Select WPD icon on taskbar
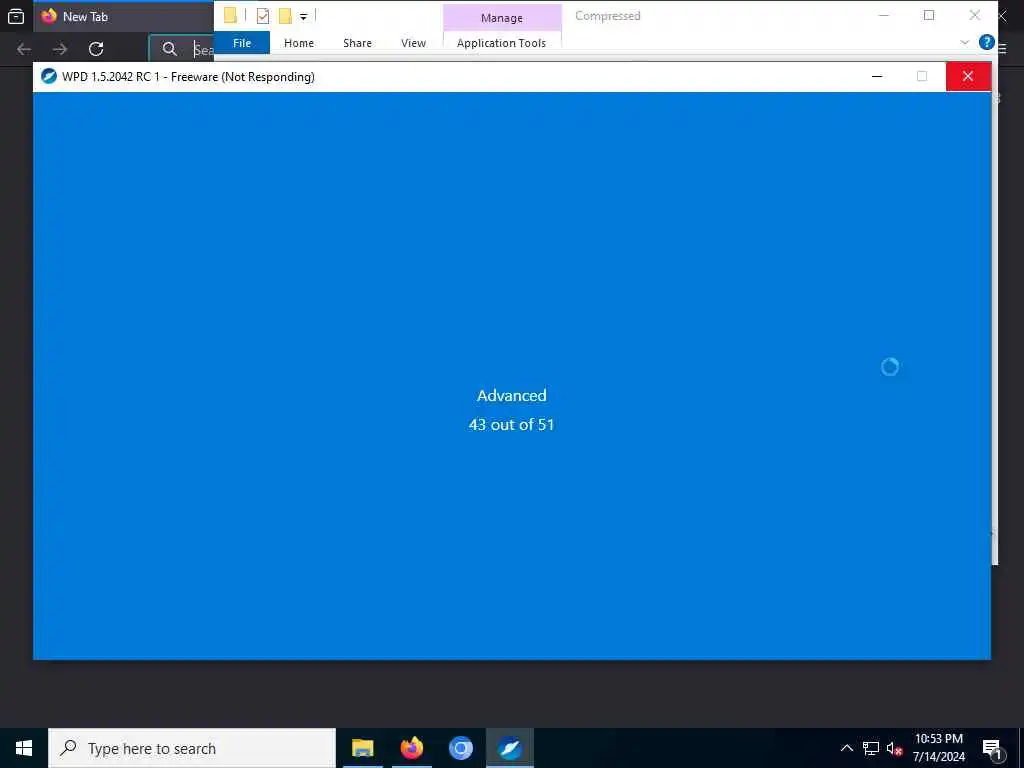 click(x=509, y=748)
